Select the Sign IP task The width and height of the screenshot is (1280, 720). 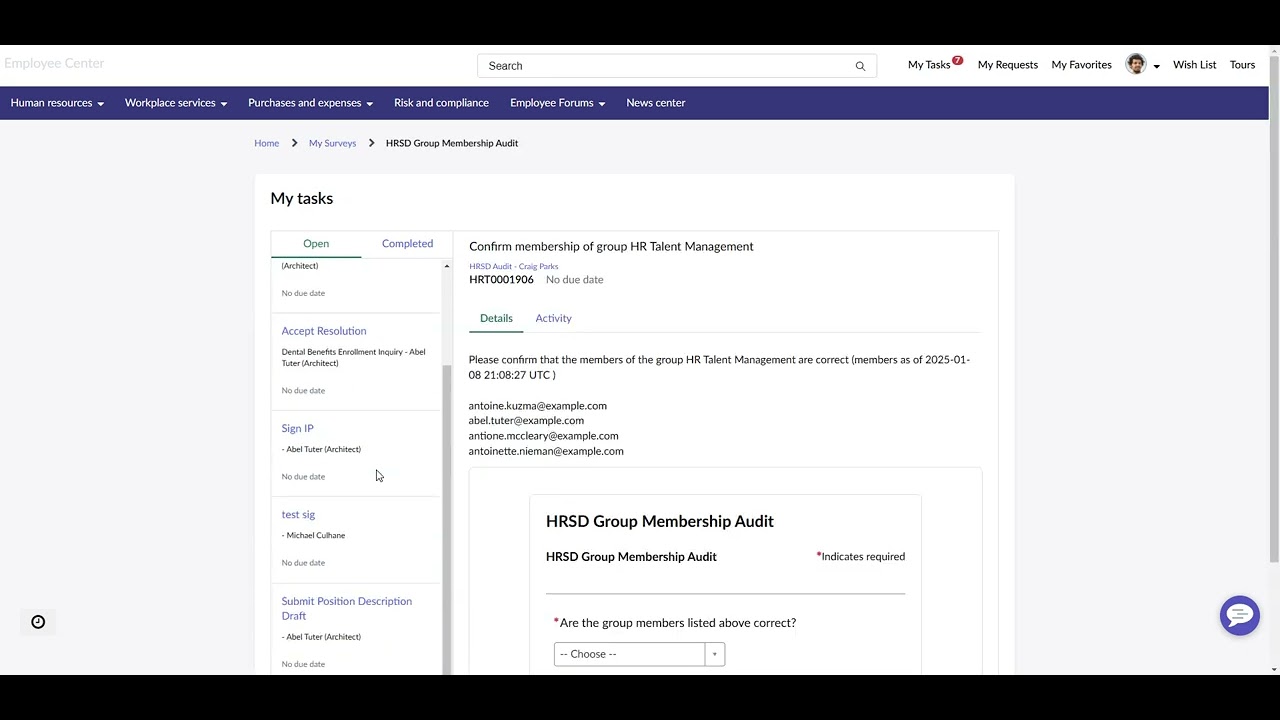(x=297, y=428)
